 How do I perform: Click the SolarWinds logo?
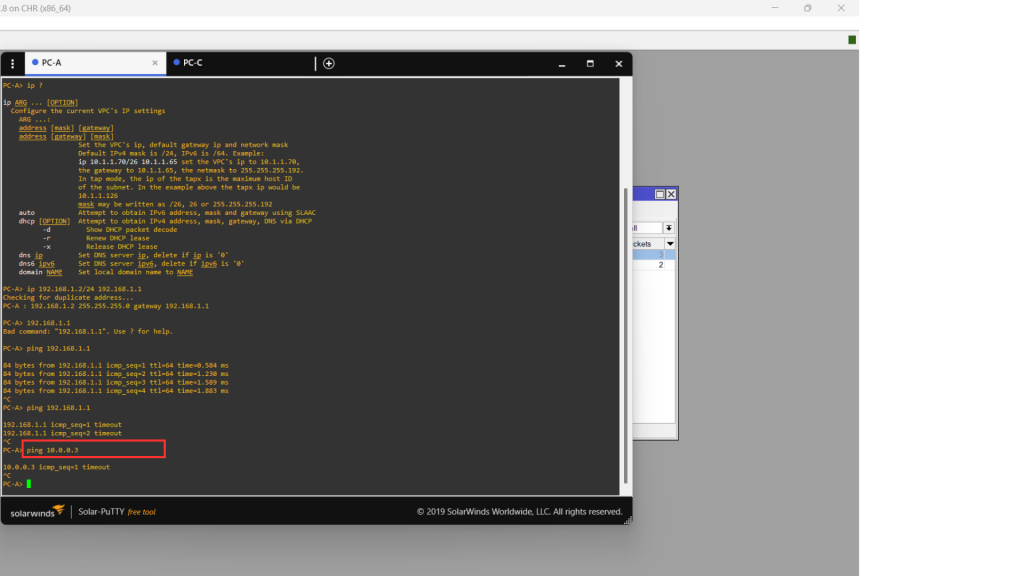click(38, 511)
